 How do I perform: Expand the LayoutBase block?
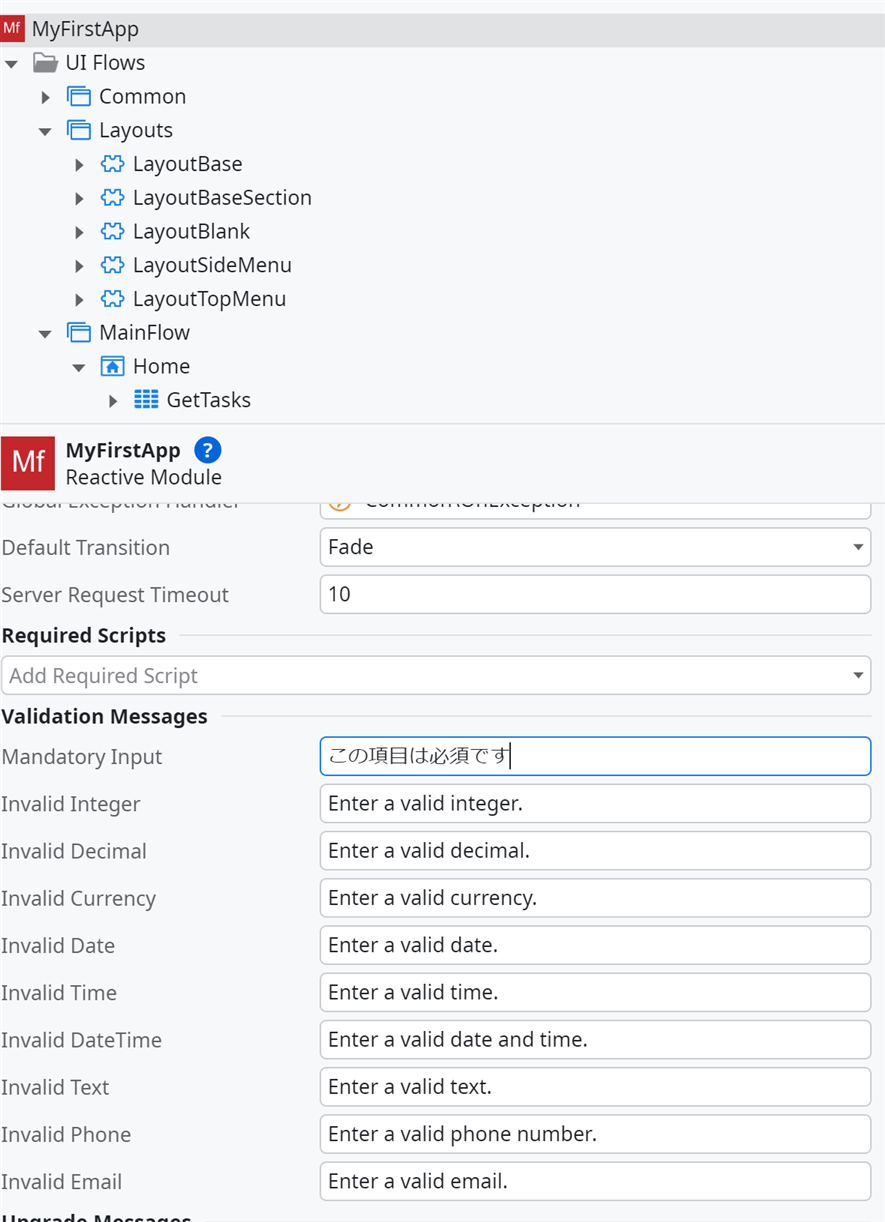click(79, 164)
